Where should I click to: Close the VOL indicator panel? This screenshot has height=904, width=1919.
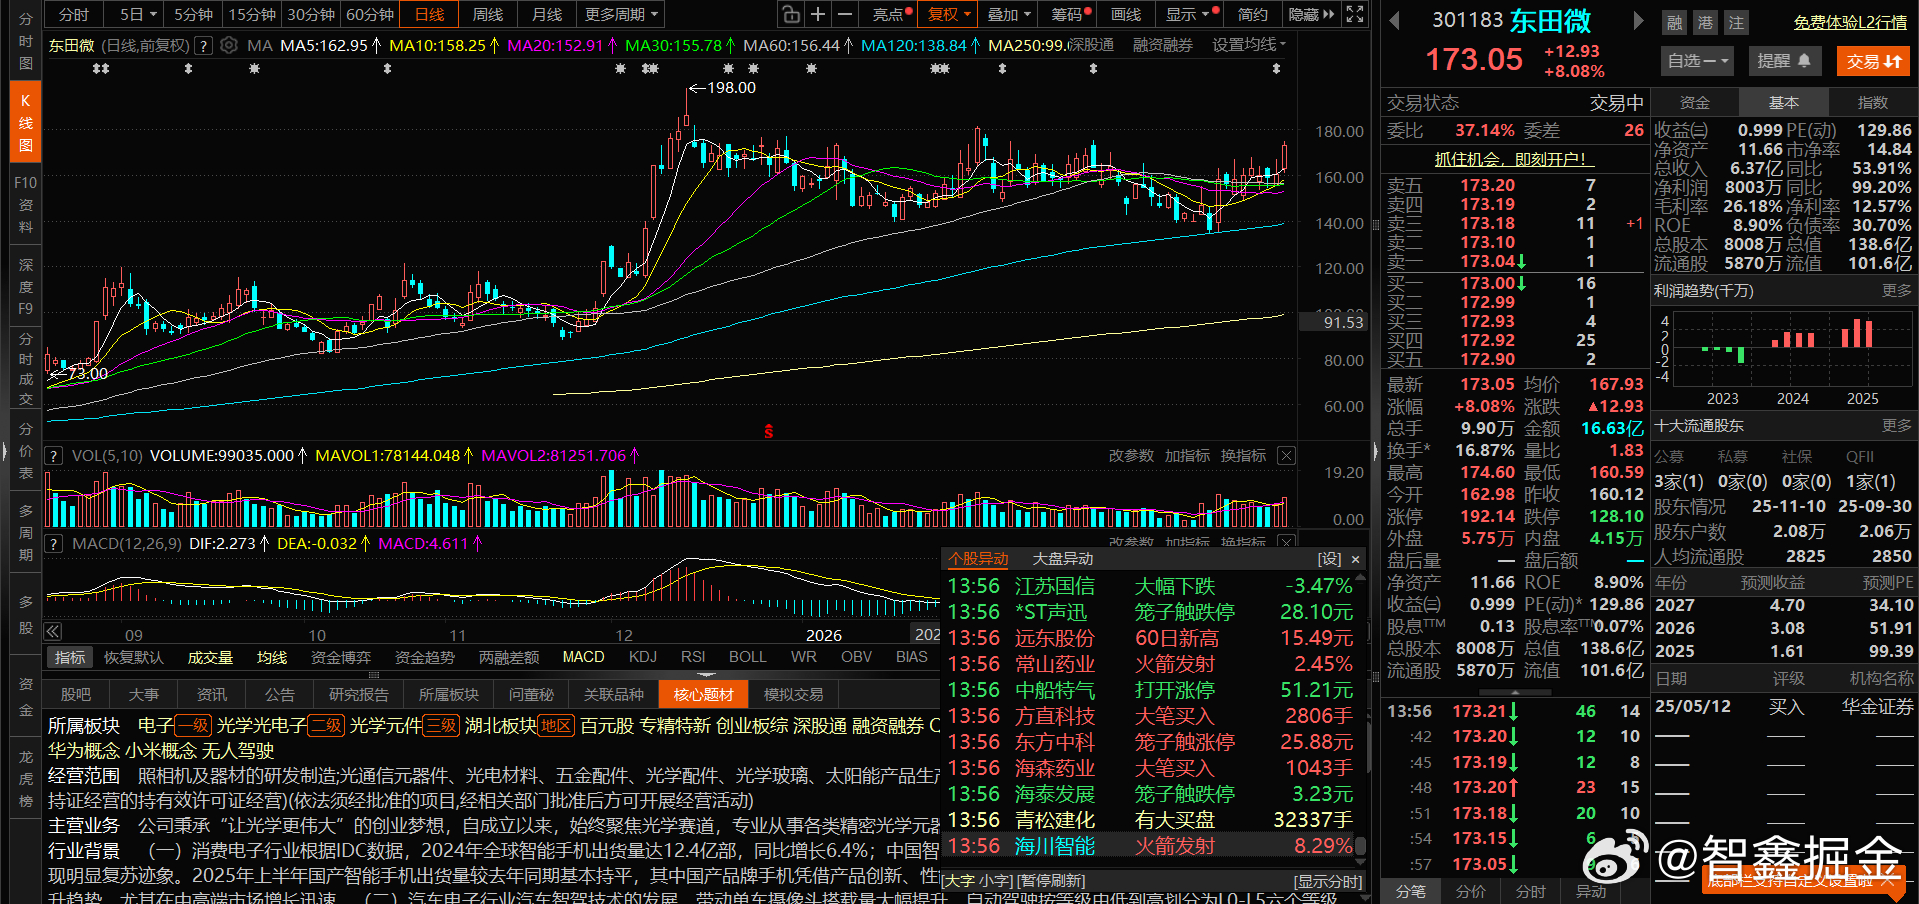(x=1287, y=456)
